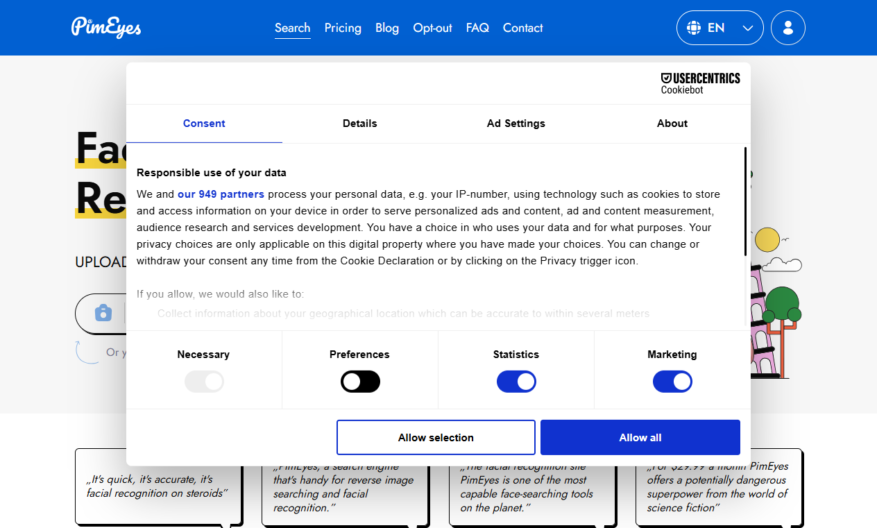Click the camera upload icon
The image size is (877, 528).
103,313
